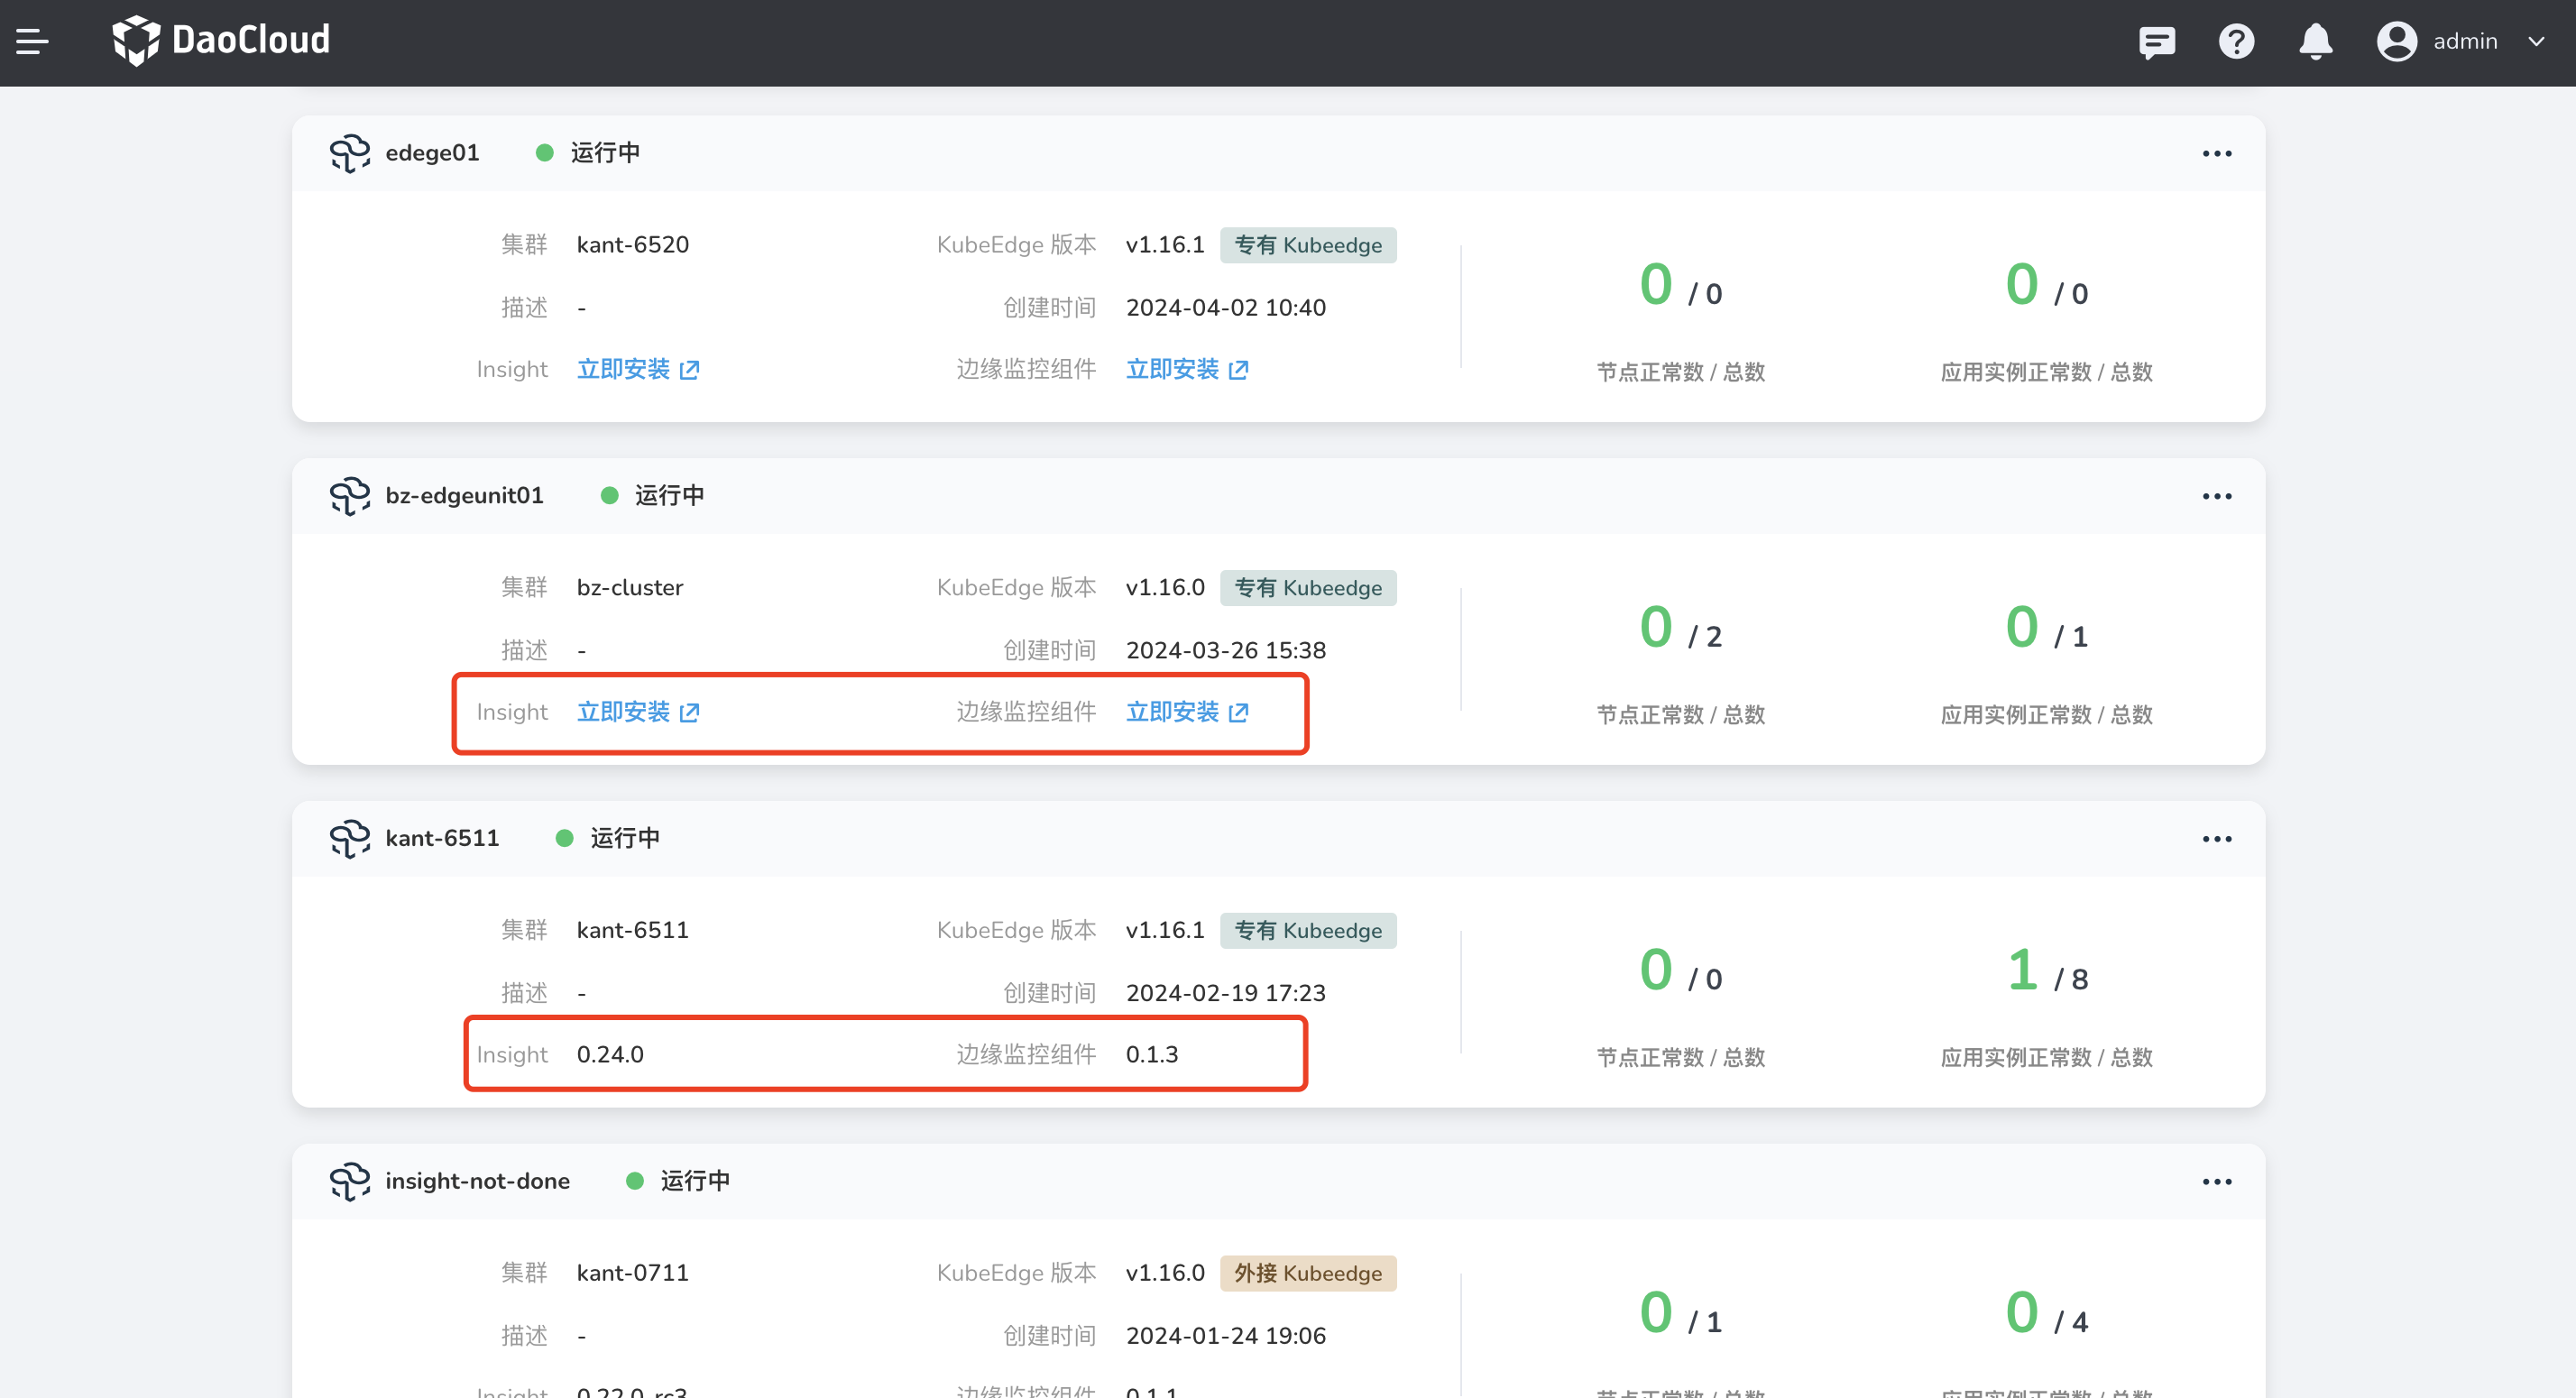Open more options for kant-6511
This screenshot has width=2576, height=1398.
click(2216, 839)
